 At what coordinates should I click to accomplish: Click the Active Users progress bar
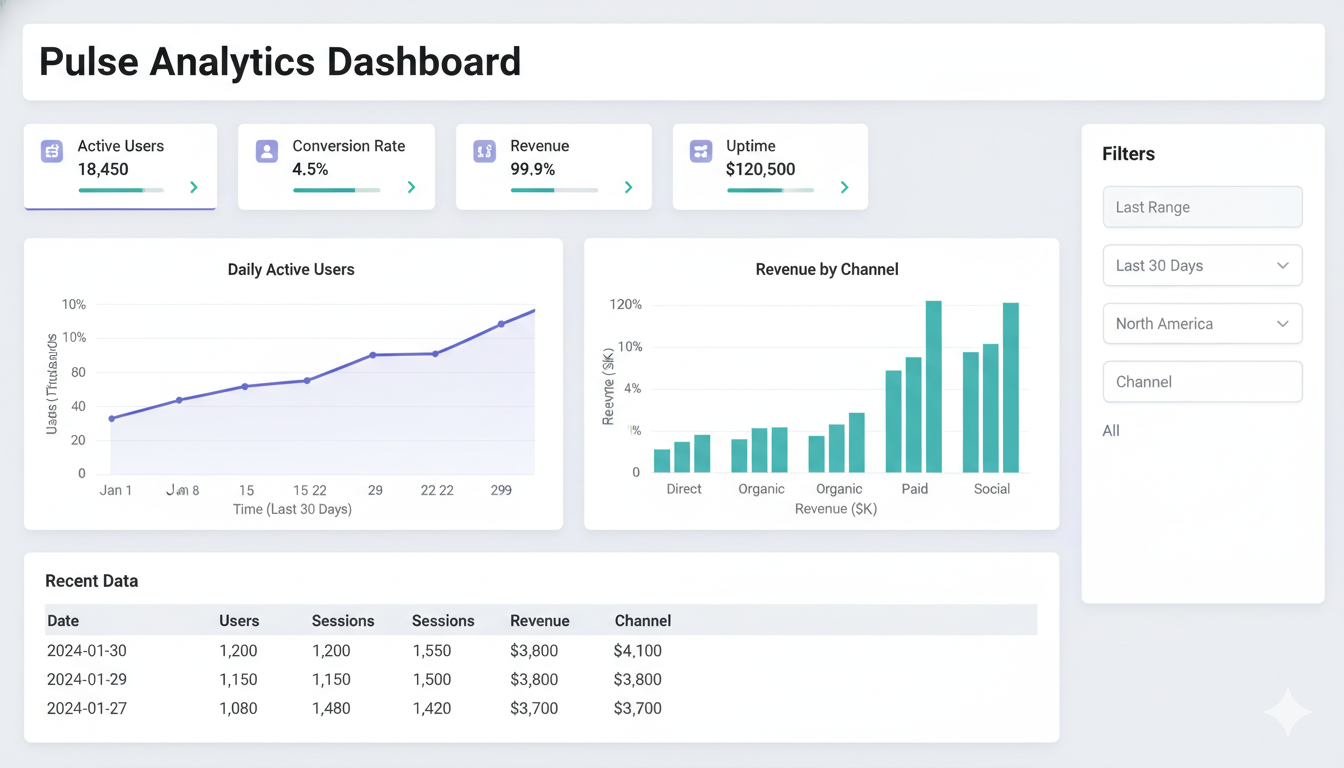120,190
